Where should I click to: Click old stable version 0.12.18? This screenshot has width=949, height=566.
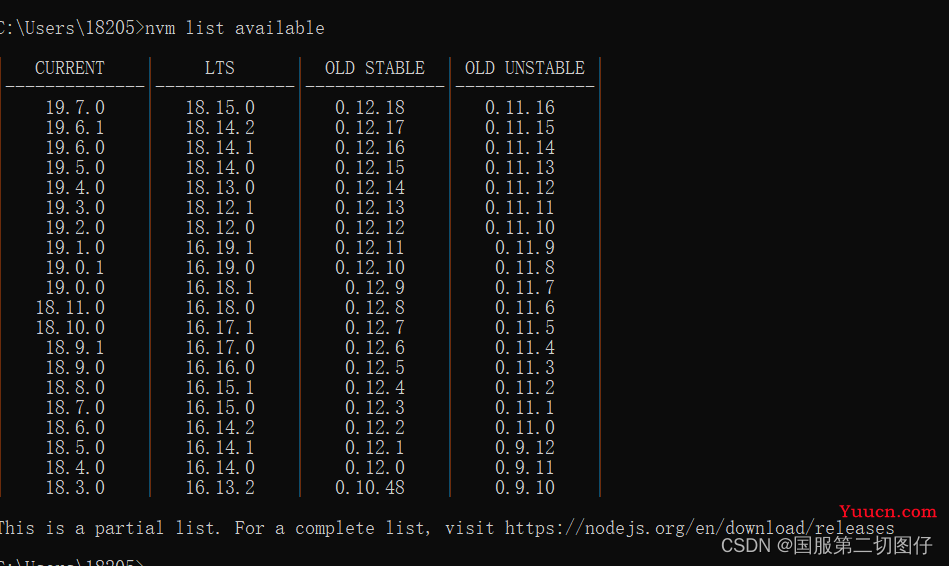pyautogui.click(x=370, y=108)
